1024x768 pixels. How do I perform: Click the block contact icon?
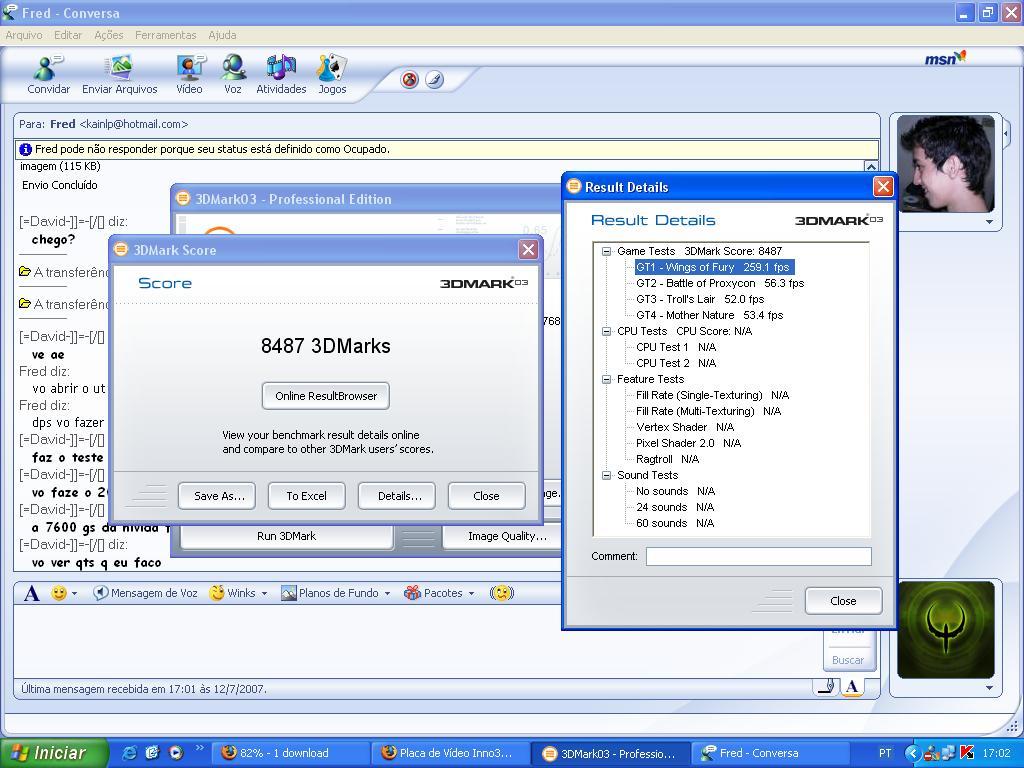(409, 80)
